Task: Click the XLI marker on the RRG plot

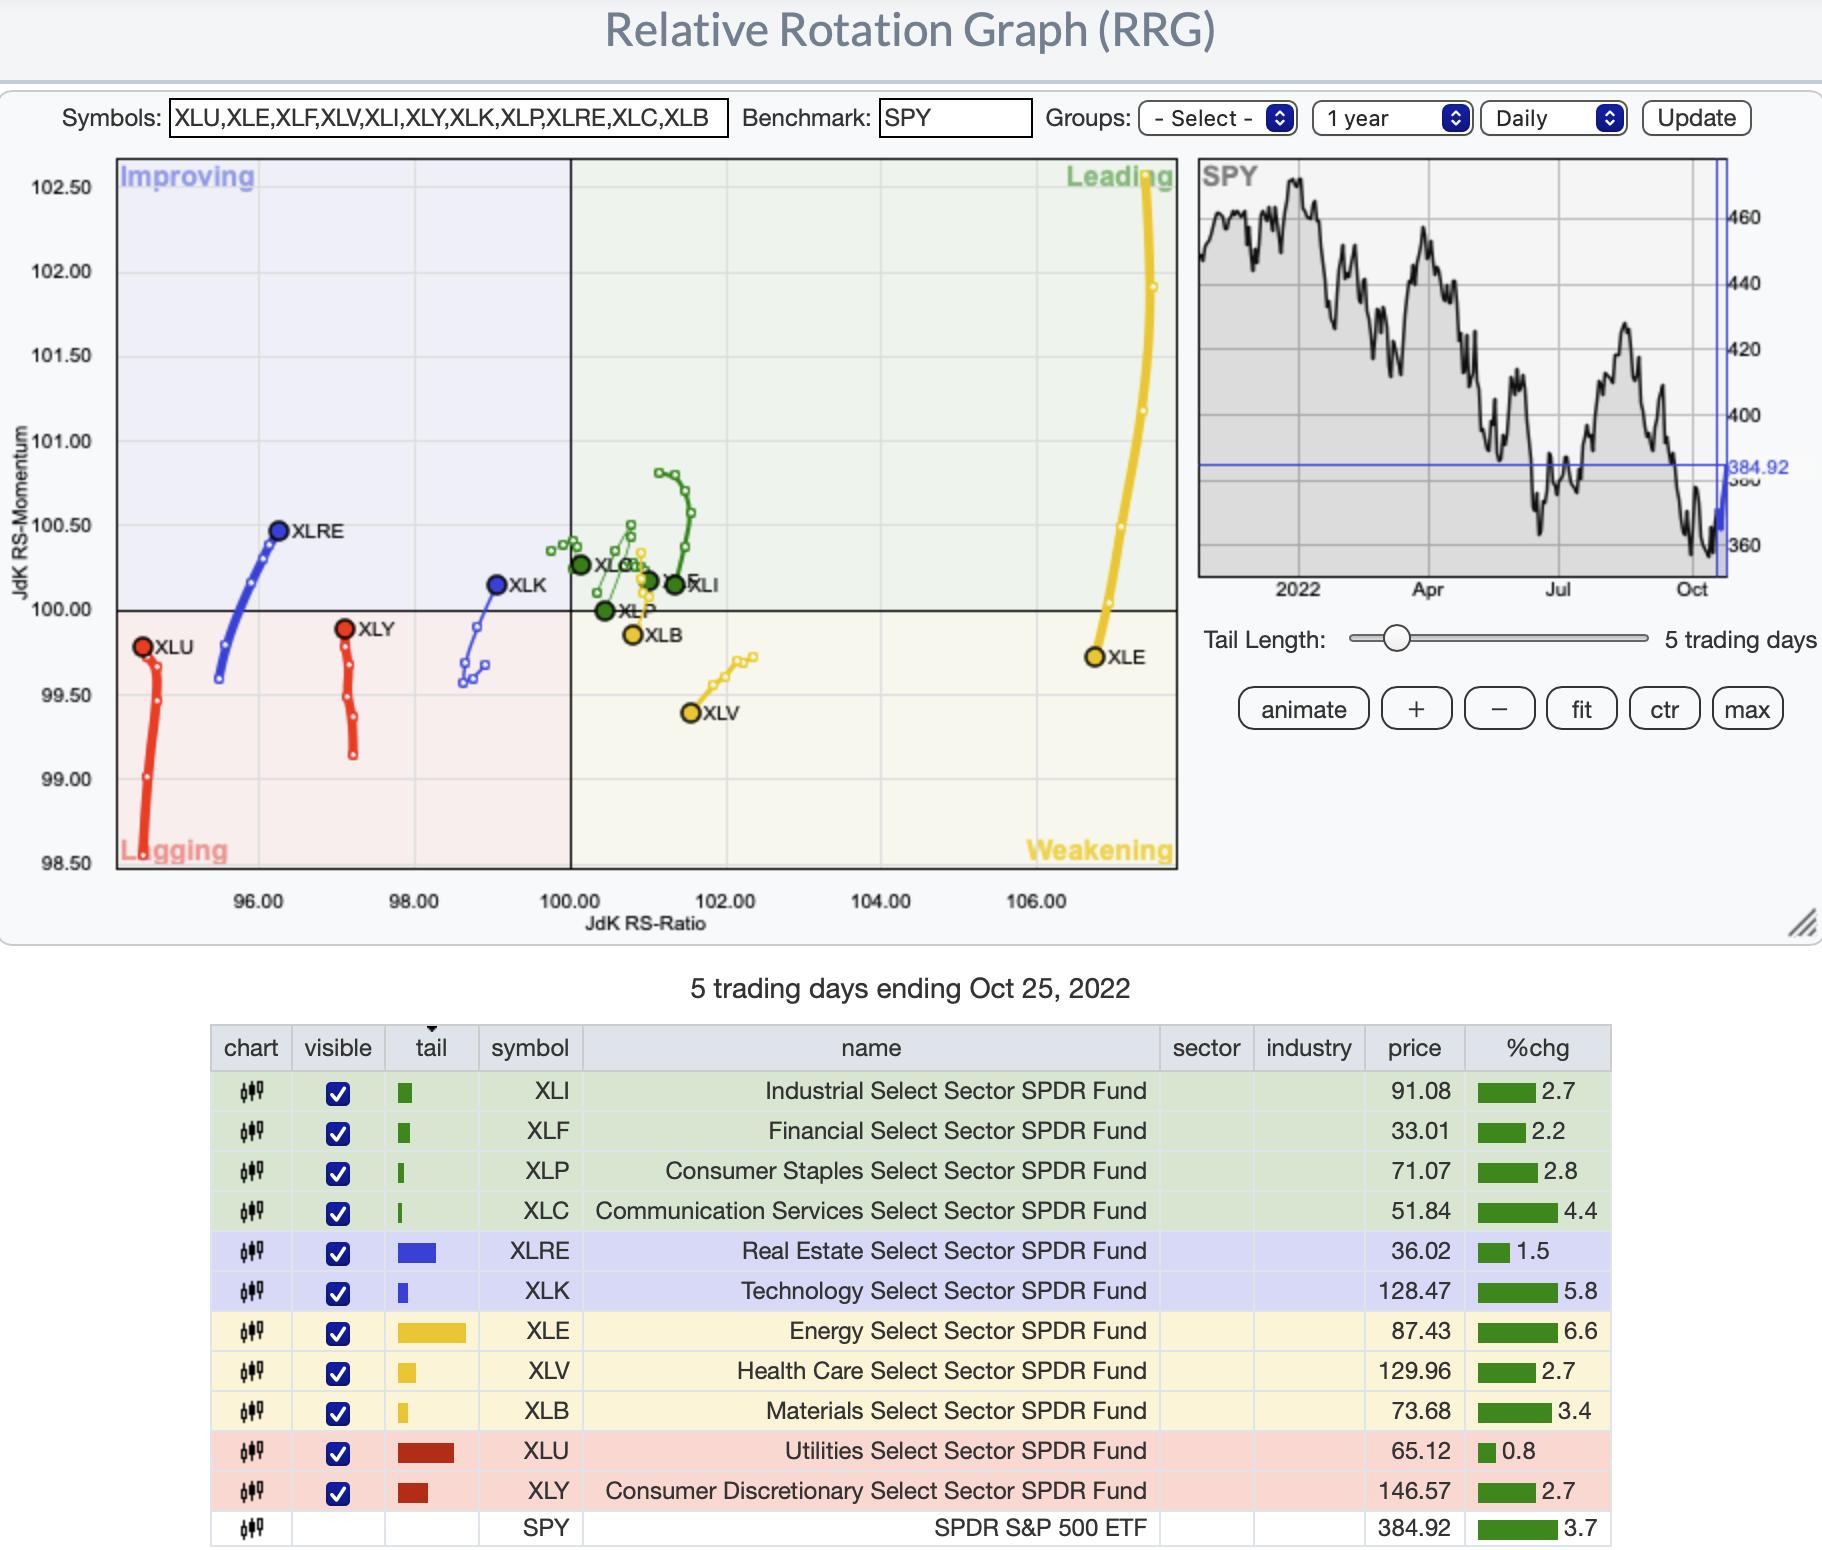Action: tap(675, 584)
